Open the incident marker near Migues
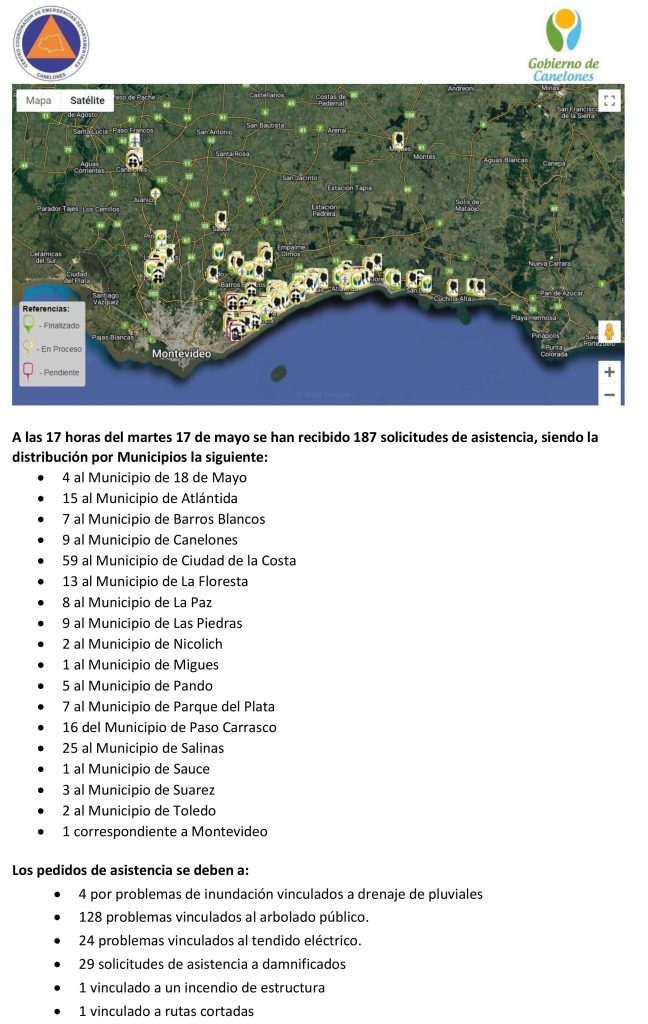The image size is (648, 1024). pos(397,140)
